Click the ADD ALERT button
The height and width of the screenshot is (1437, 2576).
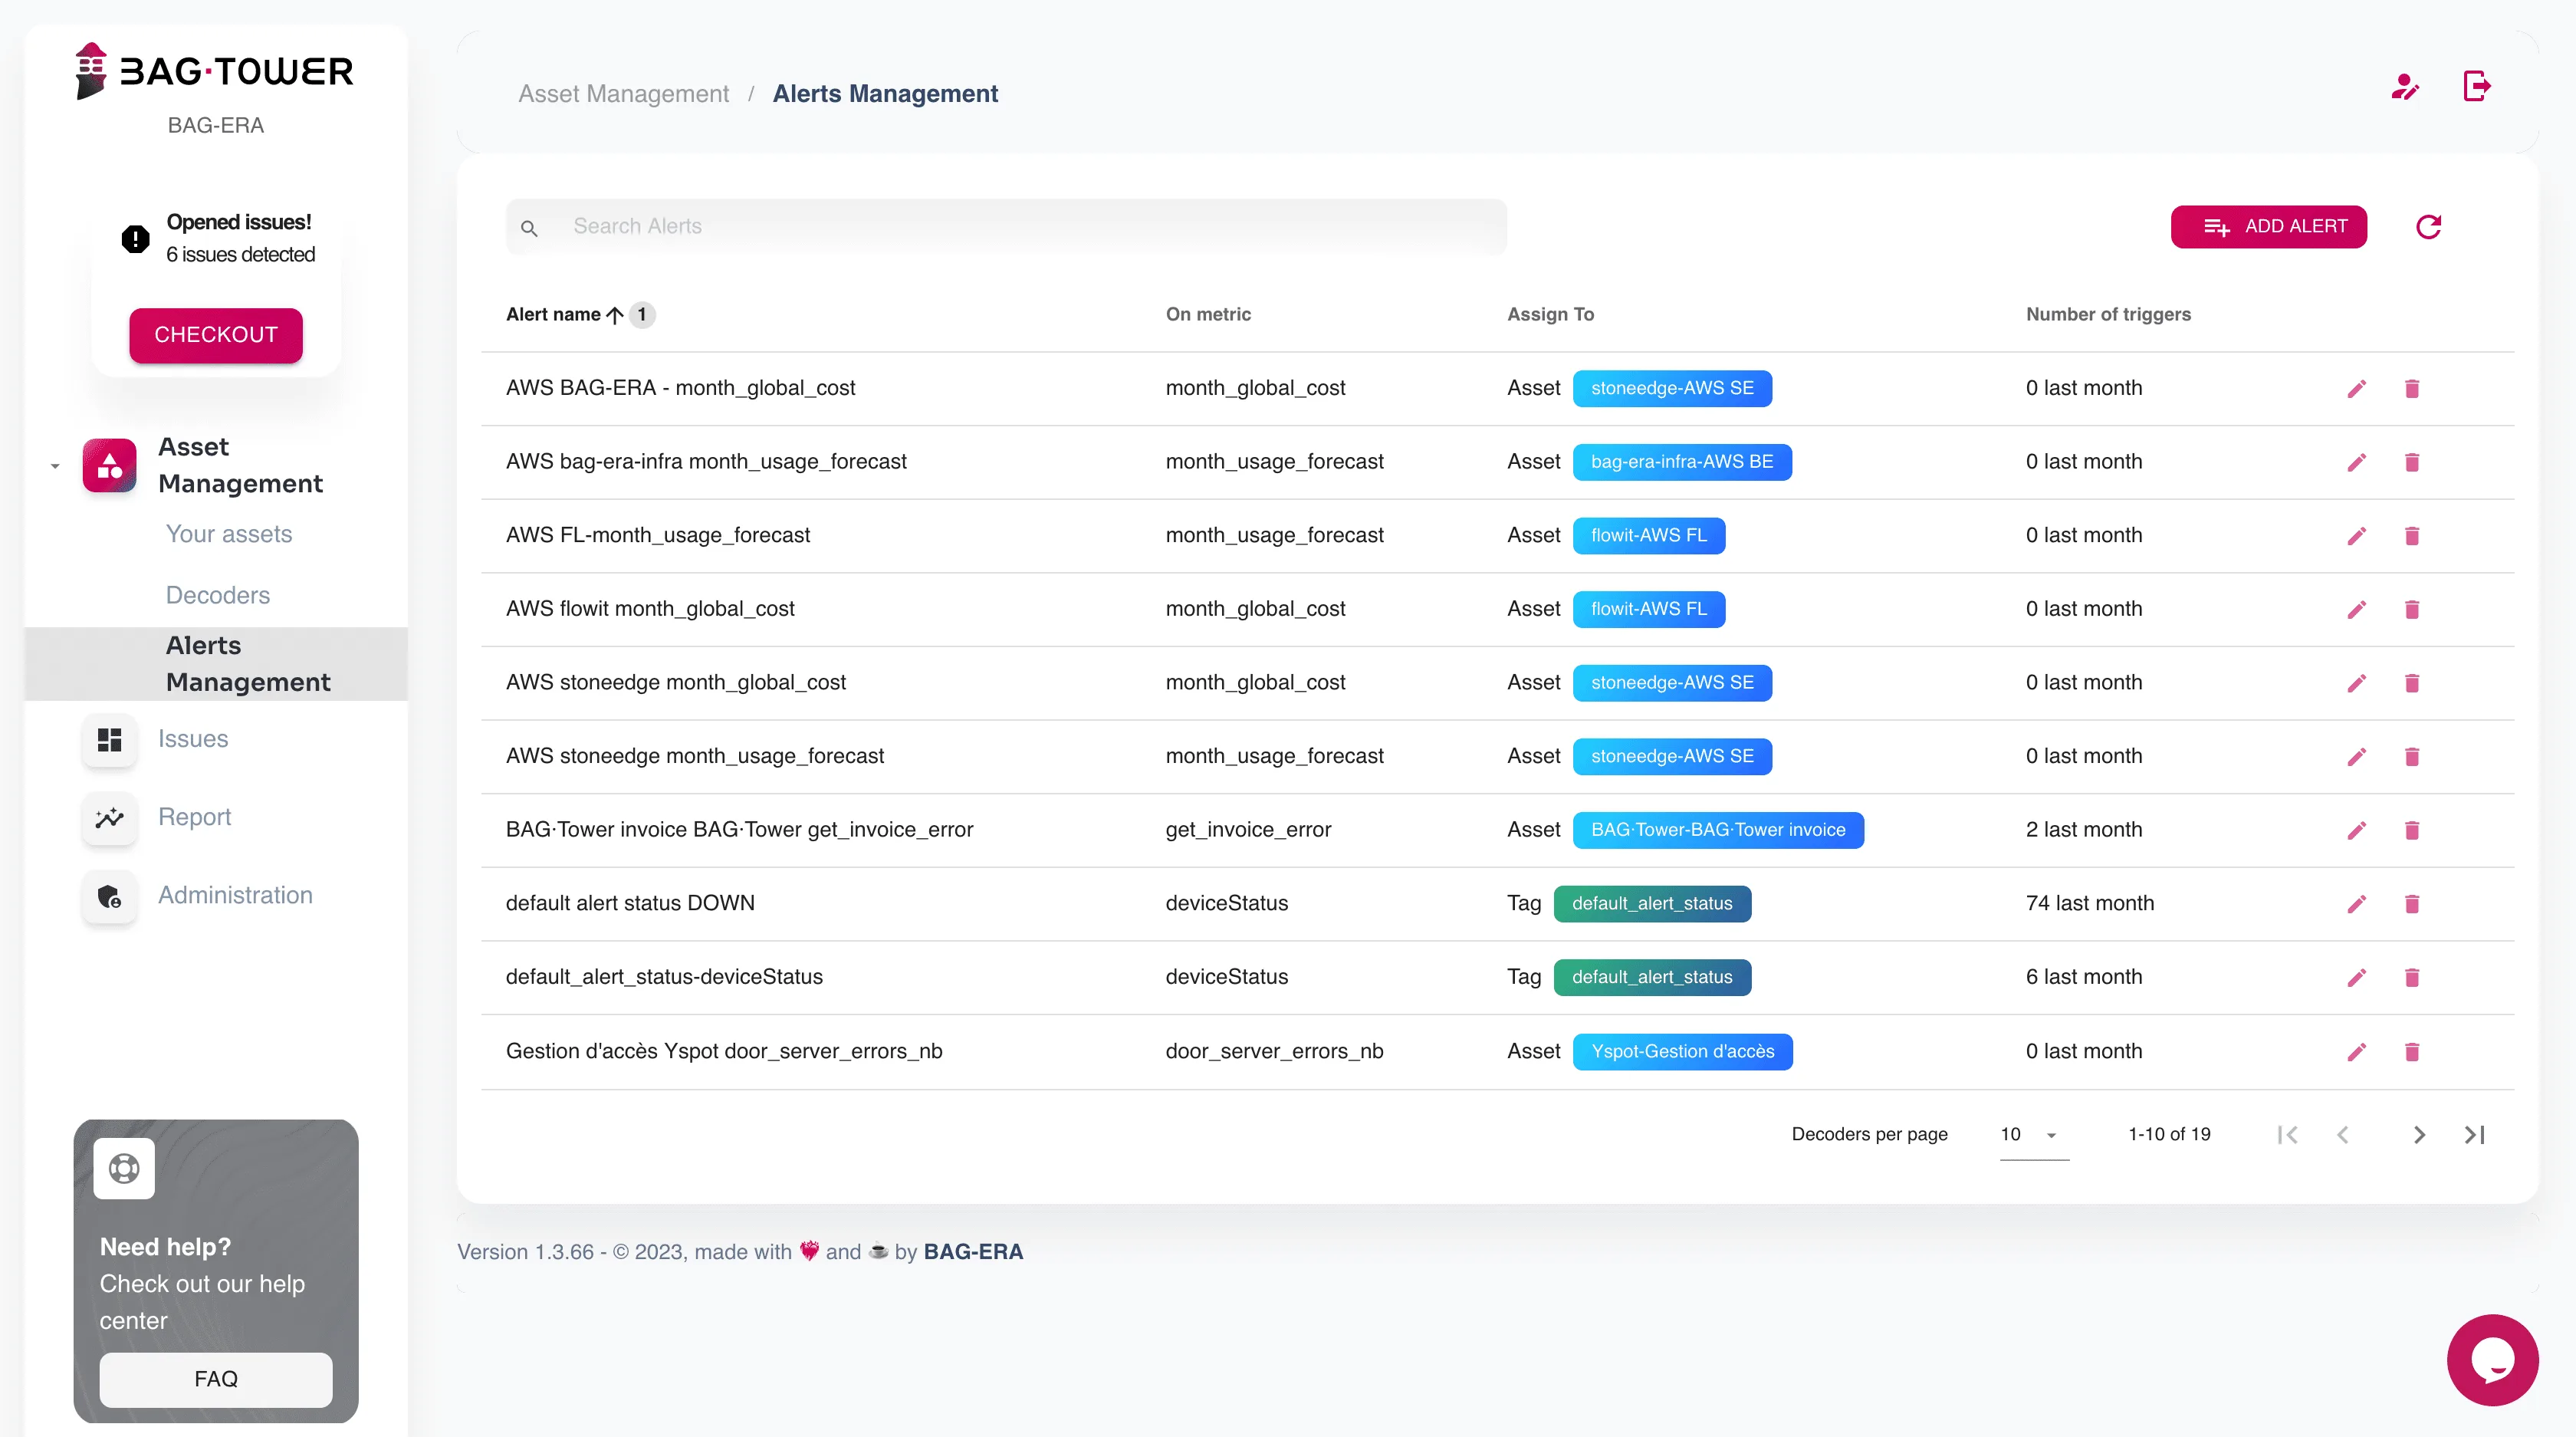[x=2268, y=227]
